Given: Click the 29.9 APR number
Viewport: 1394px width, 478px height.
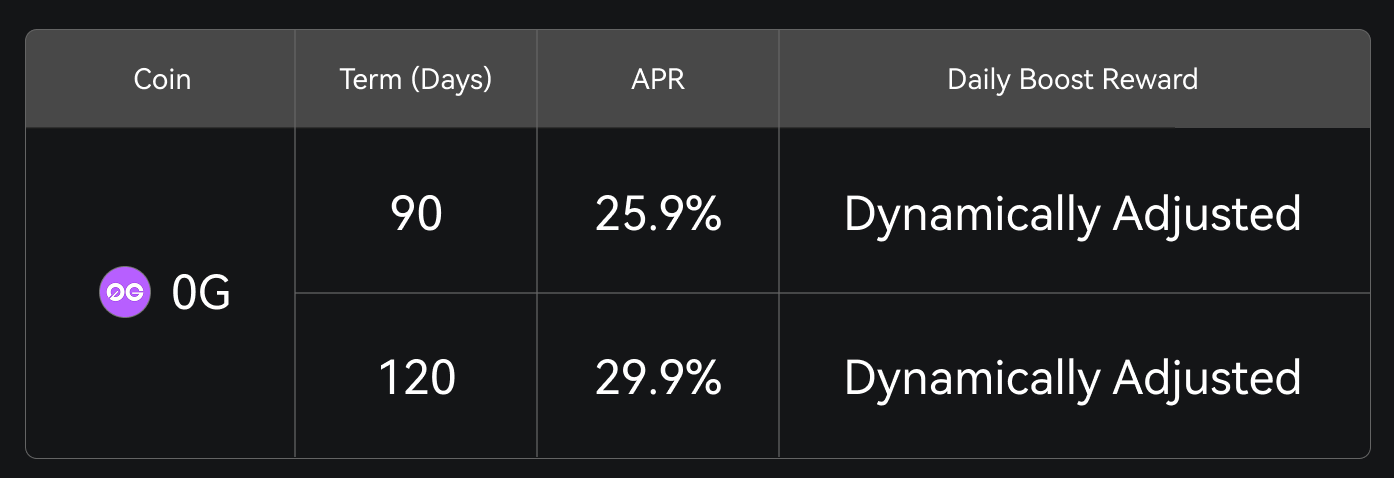Looking at the screenshot, I should coord(641,378).
